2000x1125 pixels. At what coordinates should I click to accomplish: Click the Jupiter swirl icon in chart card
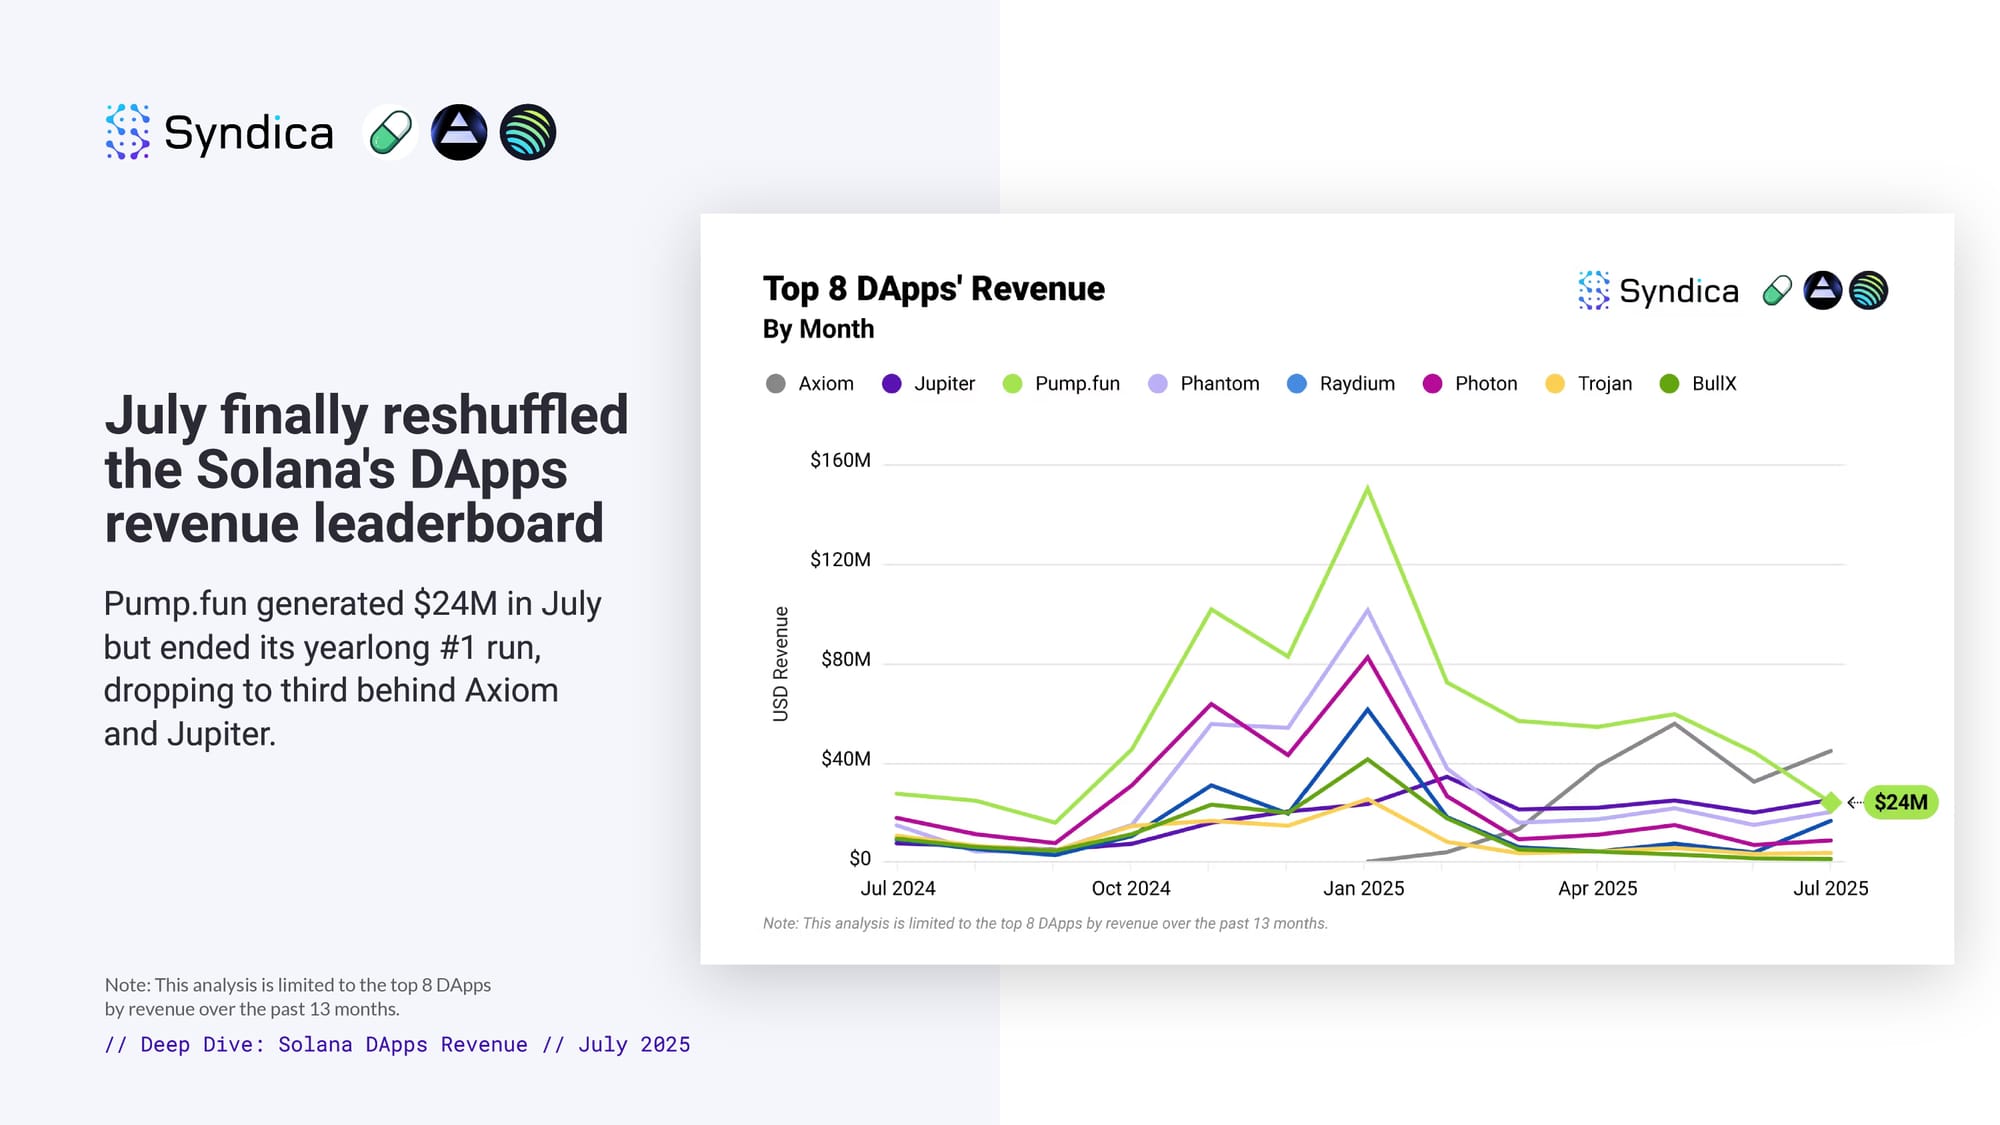click(1868, 291)
